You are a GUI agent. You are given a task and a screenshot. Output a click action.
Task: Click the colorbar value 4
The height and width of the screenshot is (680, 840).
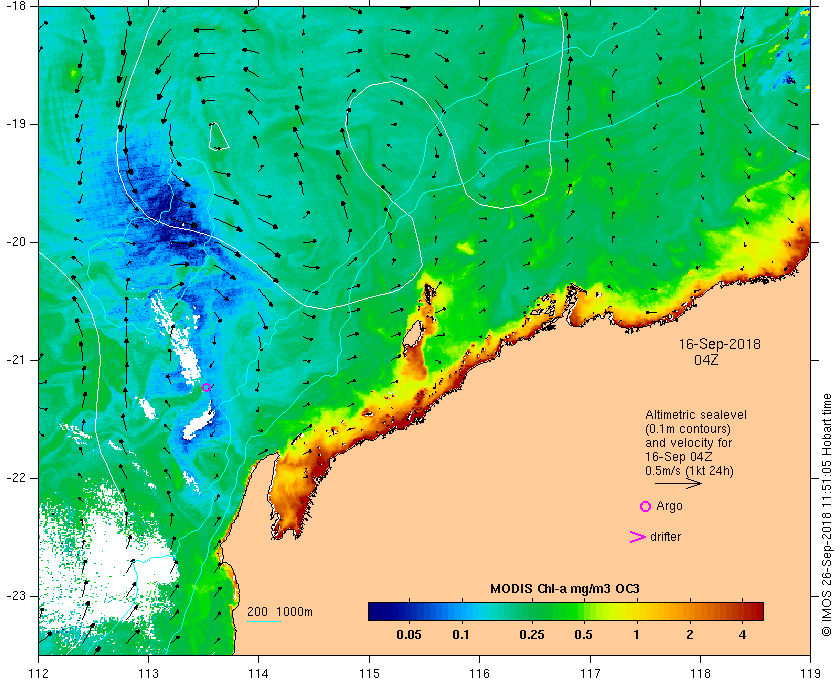tap(742, 636)
